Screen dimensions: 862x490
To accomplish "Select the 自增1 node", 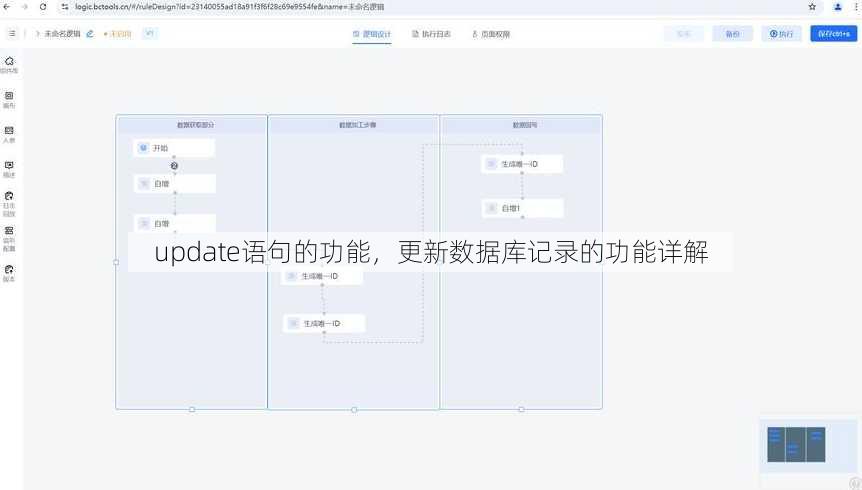I will tap(522, 208).
